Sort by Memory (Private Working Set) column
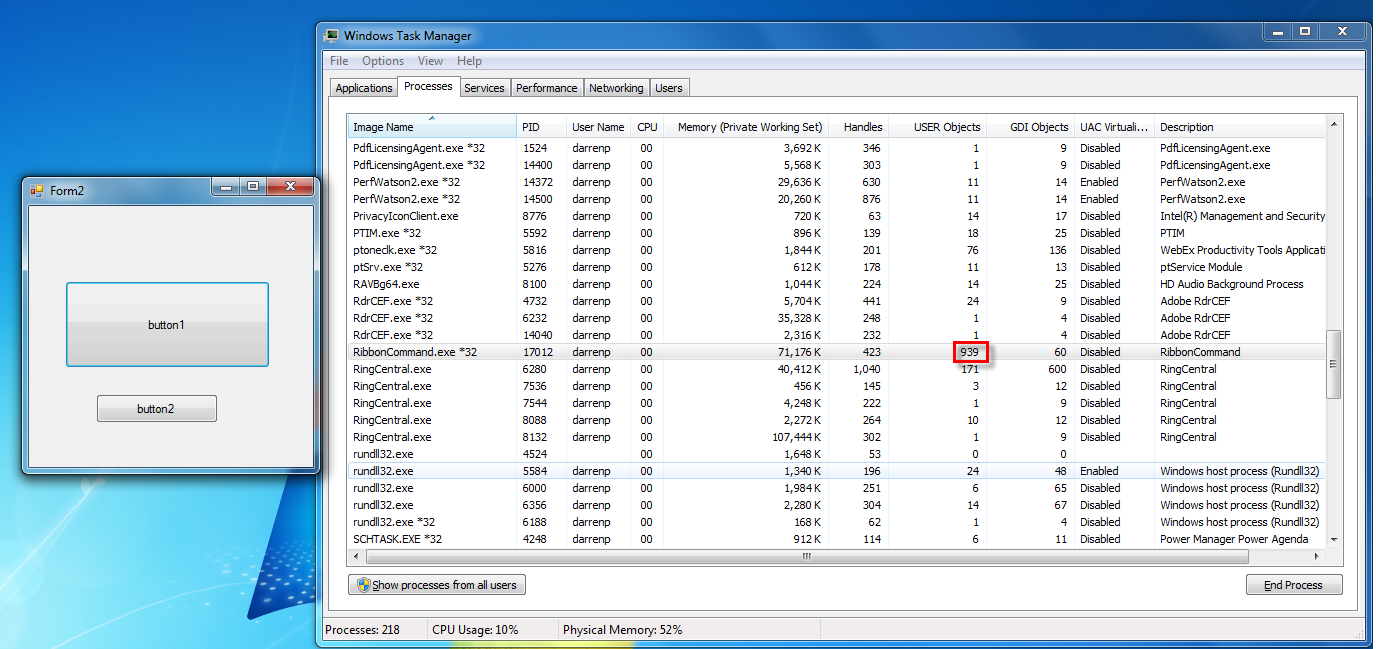This screenshot has width=1376, height=649. point(746,127)
